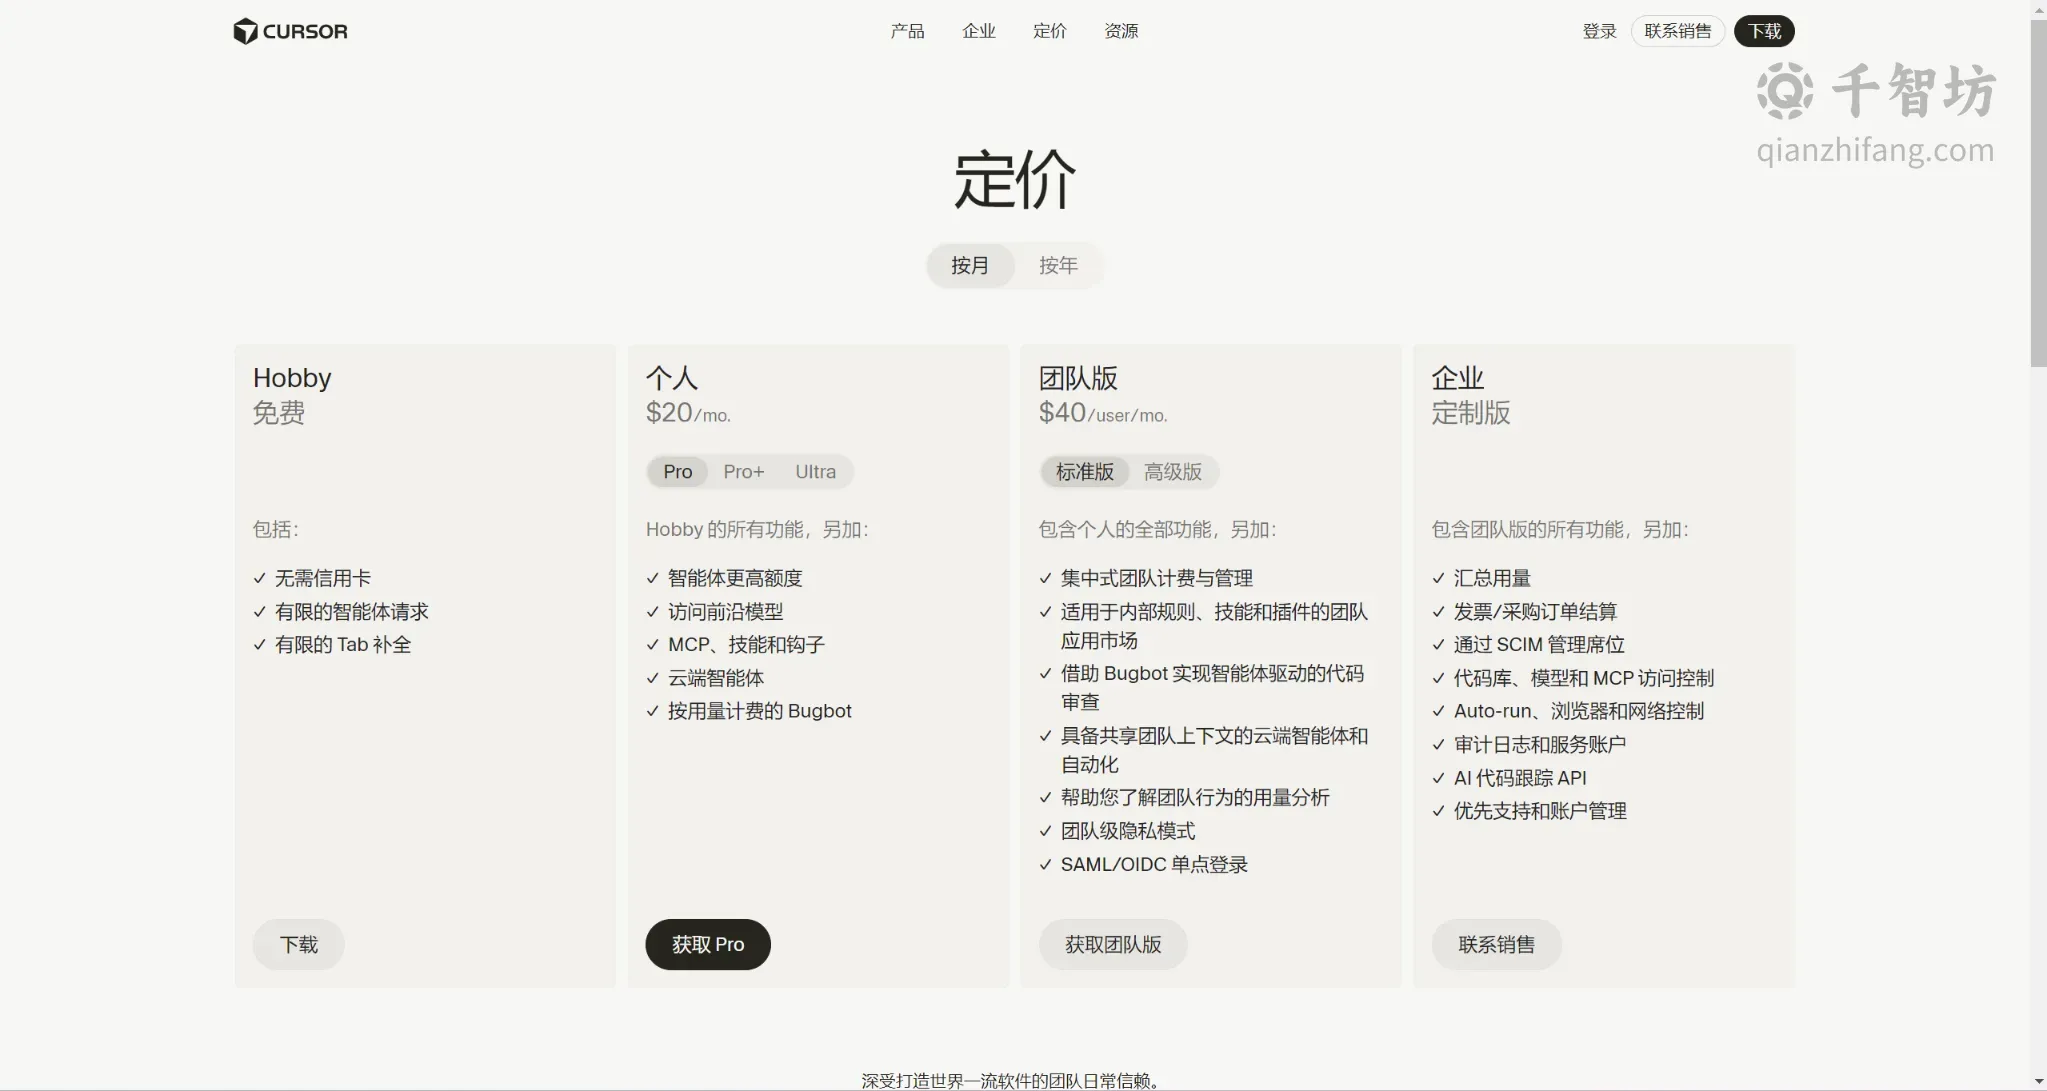Viewport: 2047px width, 1091px height.
Task: Click the $20/mo. price text
Action: pyautogui.click(x=688, y=413)
